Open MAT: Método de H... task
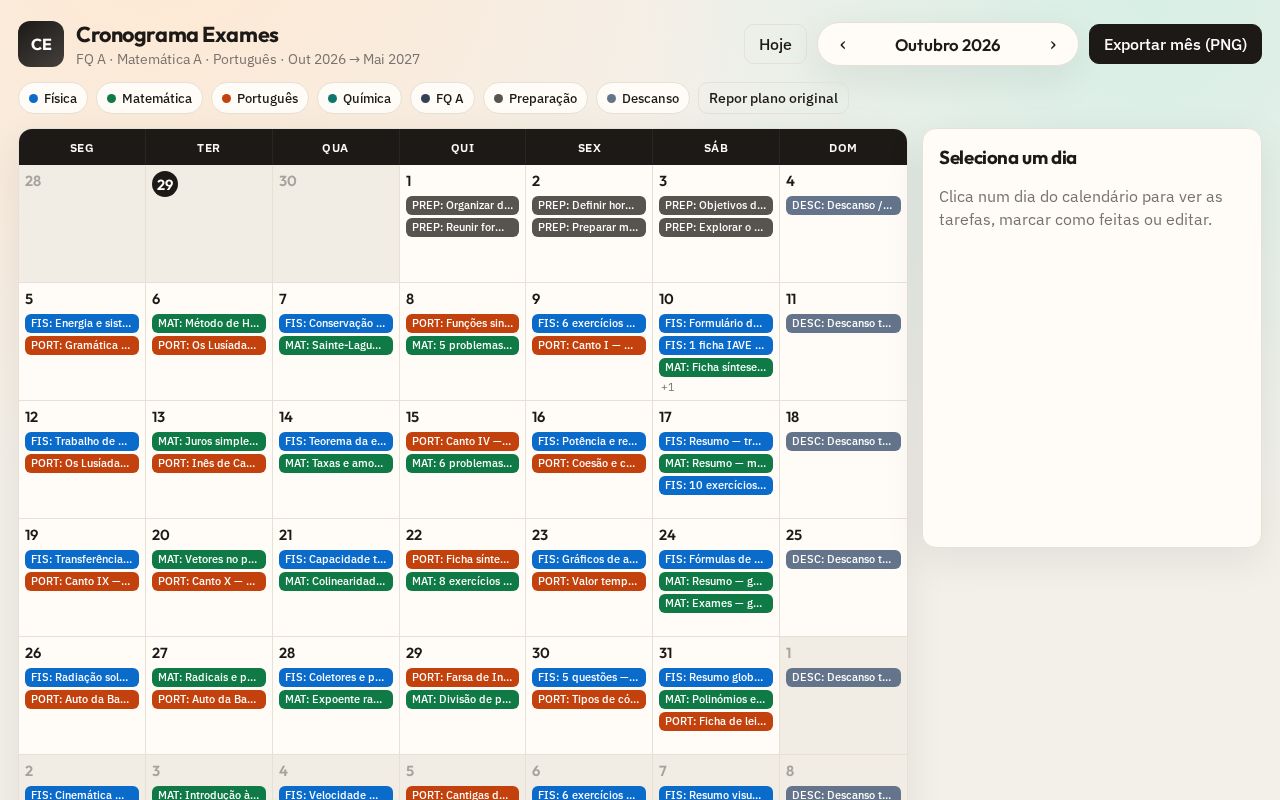 point(209,323)
